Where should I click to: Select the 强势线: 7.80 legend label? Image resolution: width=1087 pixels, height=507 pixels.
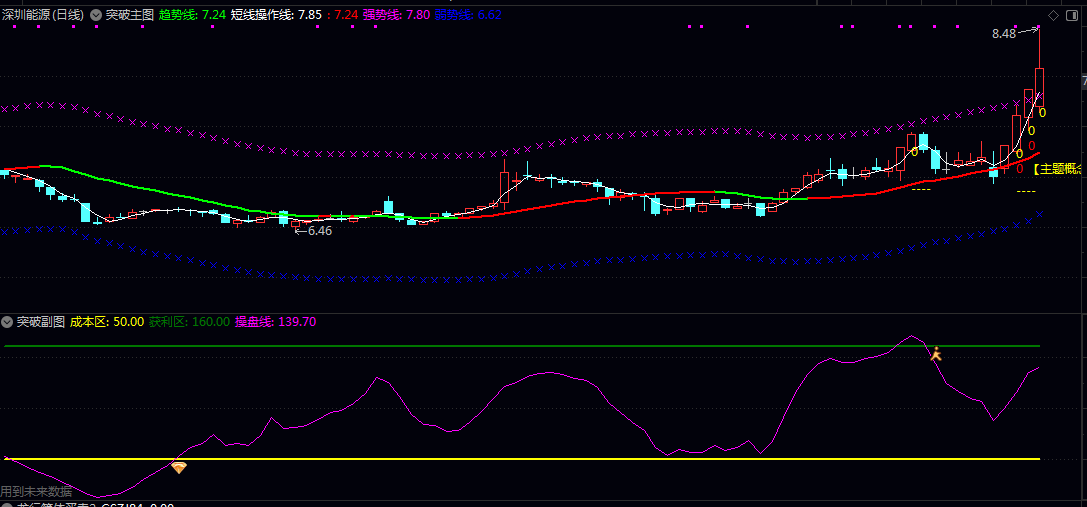click(397, 15)
